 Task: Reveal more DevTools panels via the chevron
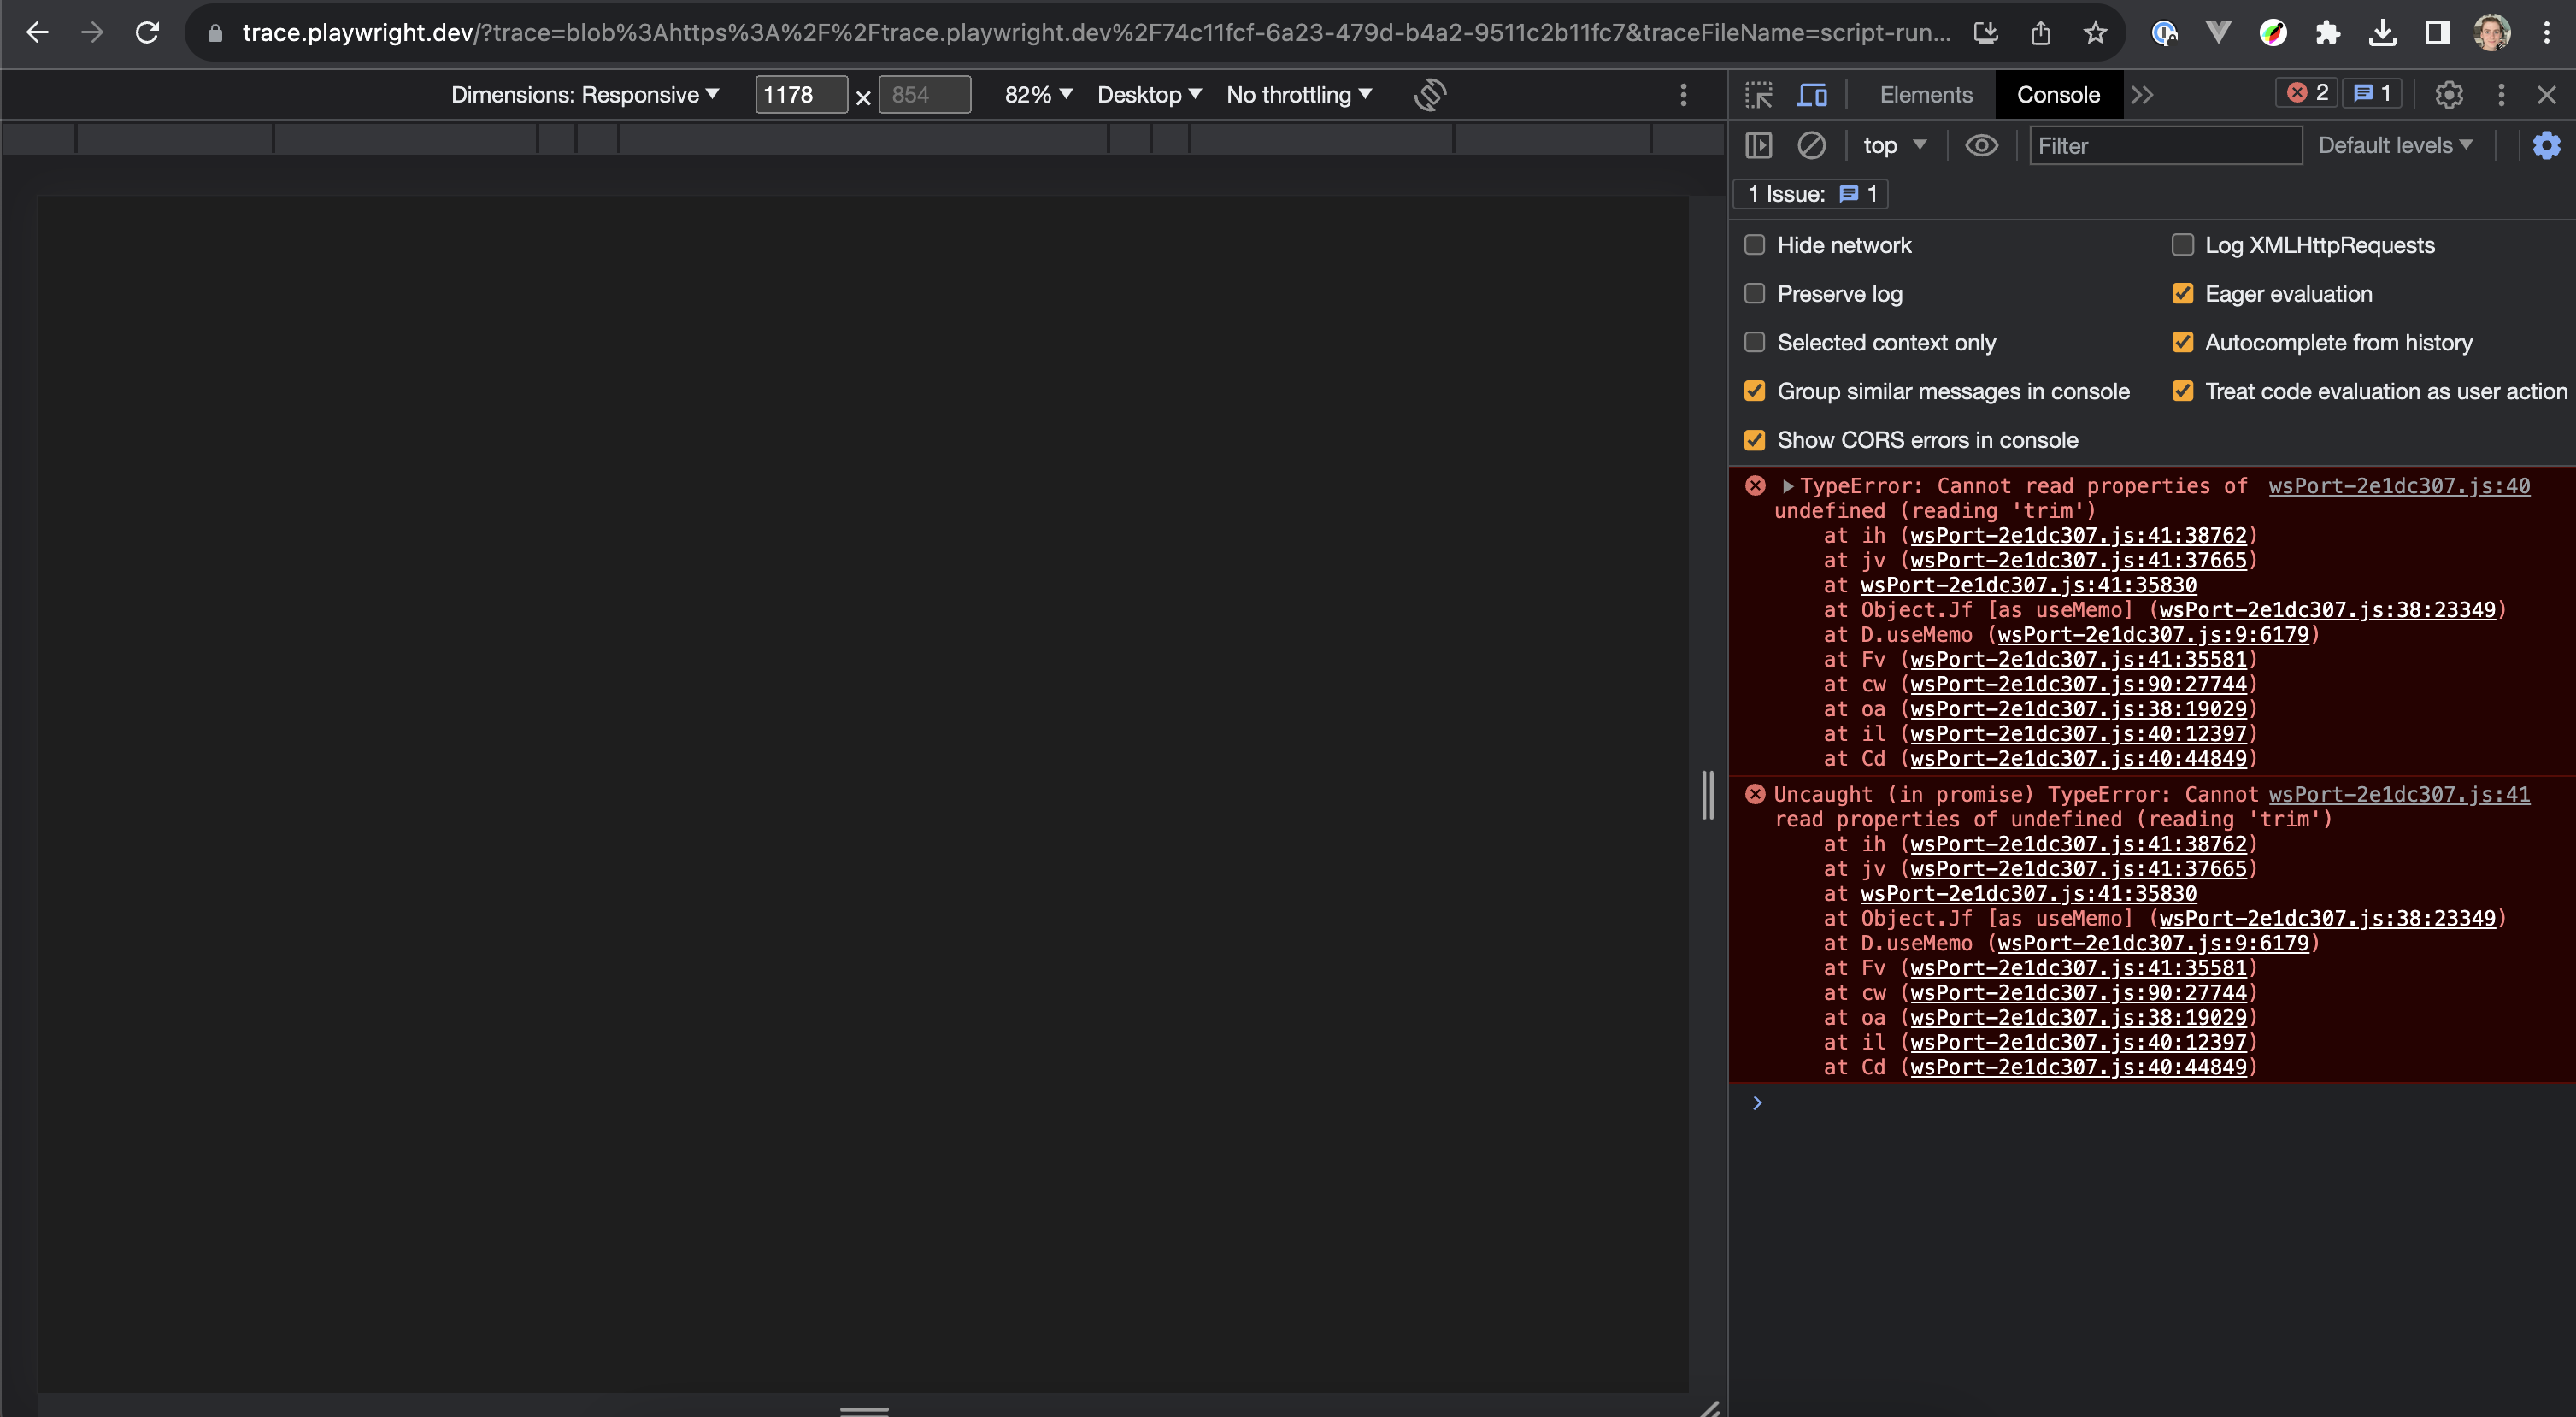[2143, 95]
